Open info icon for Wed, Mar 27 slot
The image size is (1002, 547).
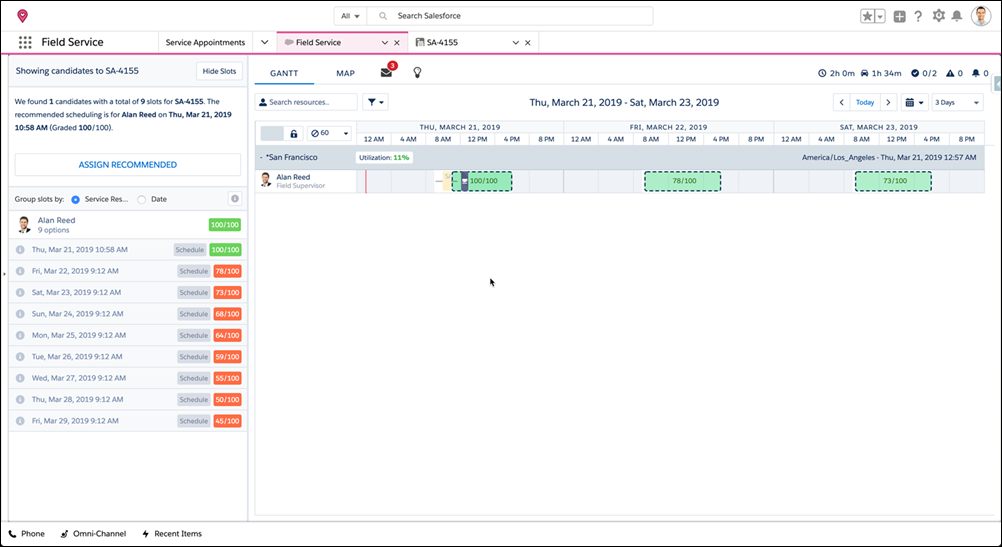(20, 378)
